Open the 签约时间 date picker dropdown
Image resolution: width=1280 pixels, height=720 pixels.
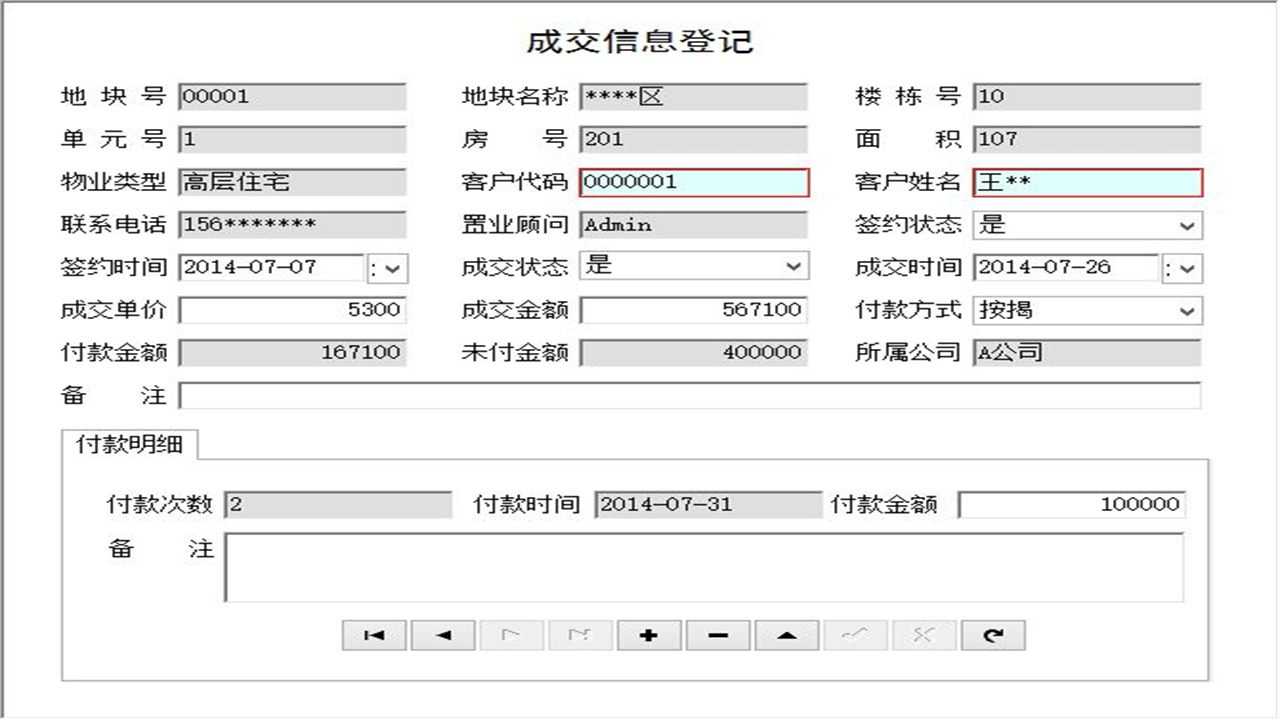[395, 267]
